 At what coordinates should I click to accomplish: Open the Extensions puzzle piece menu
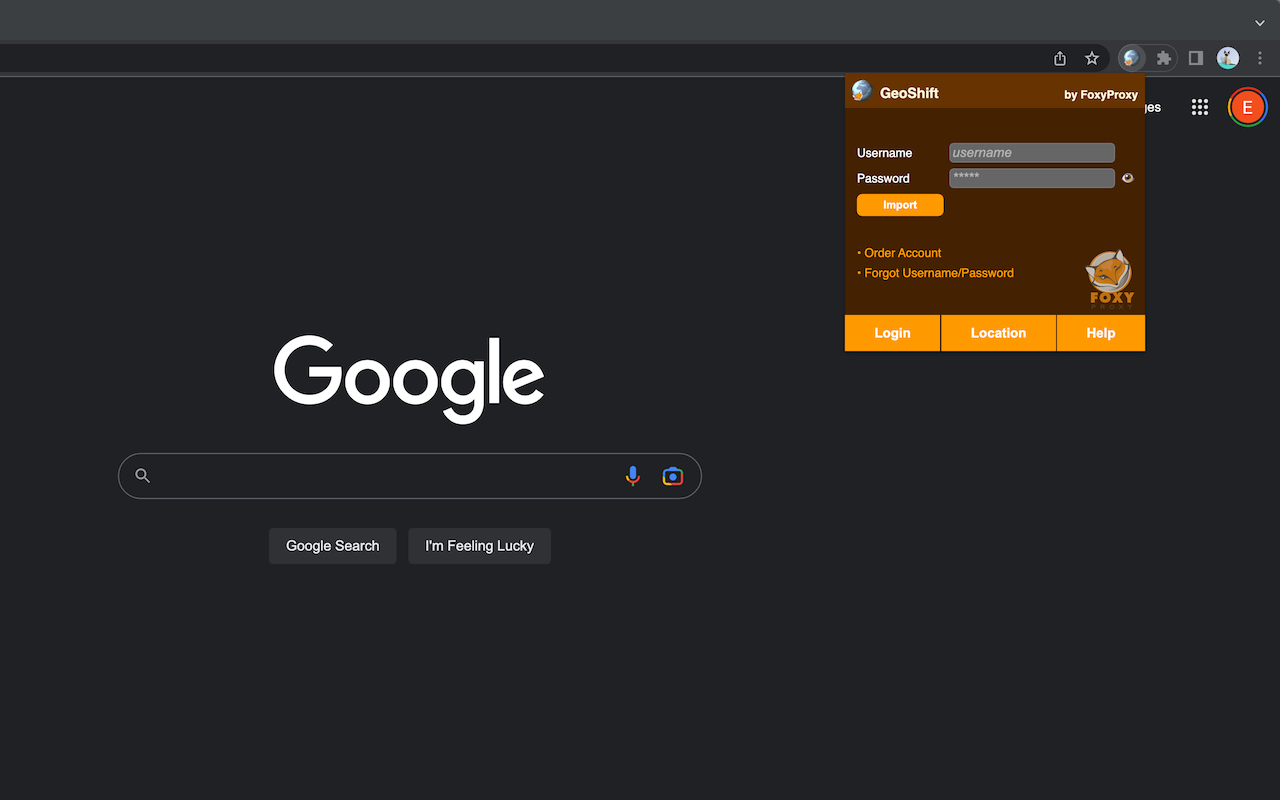1163,58
